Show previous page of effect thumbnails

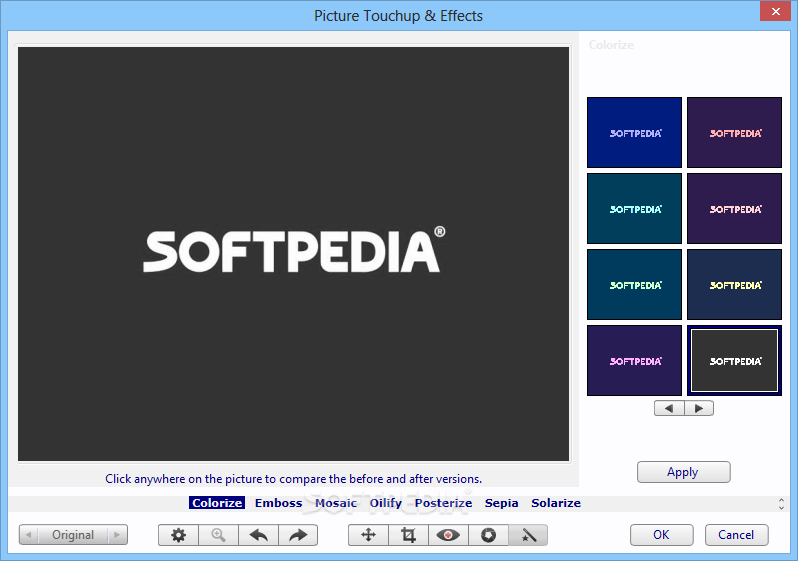[x=669, y=408]
